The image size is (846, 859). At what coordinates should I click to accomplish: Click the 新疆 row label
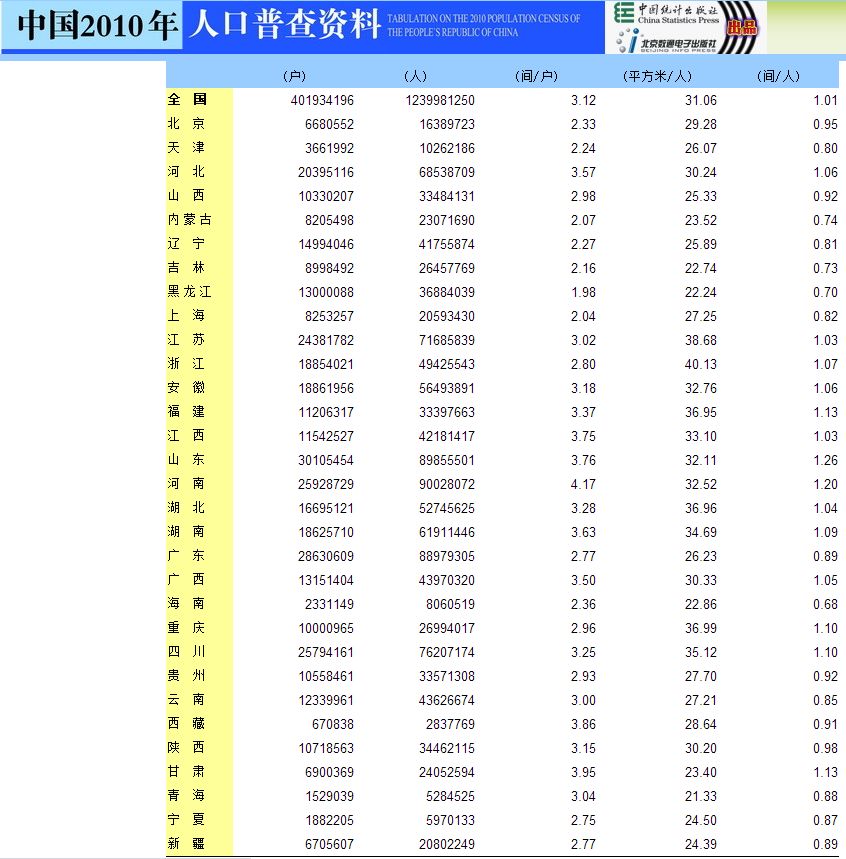pyautogui.click(x=186, y=844)
